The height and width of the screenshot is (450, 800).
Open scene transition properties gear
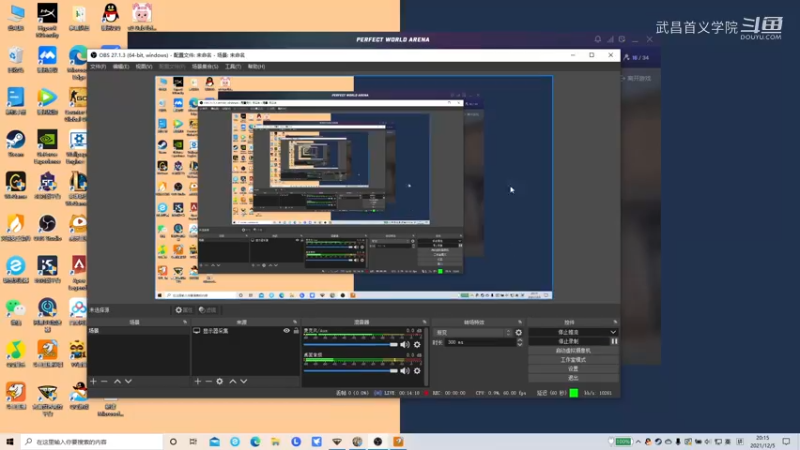click(519, 332)
